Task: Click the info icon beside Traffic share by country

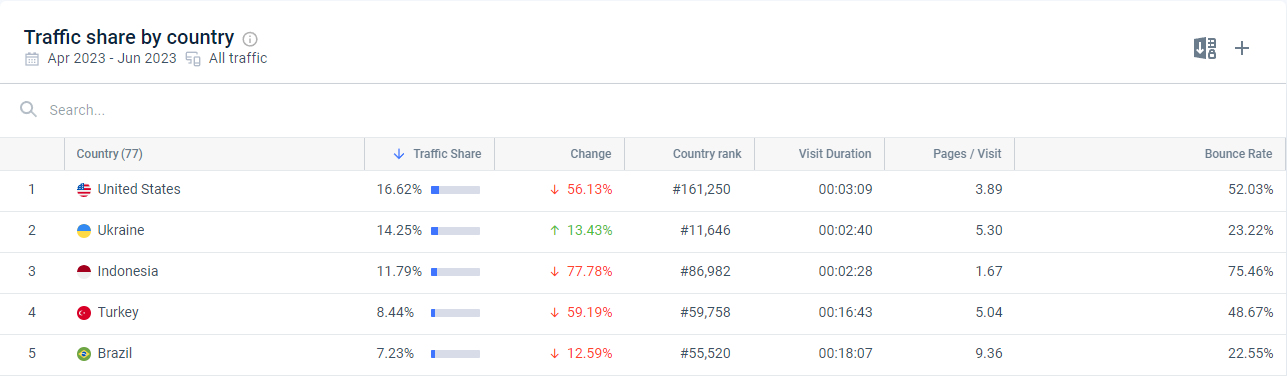Action: tap(250, 39)
